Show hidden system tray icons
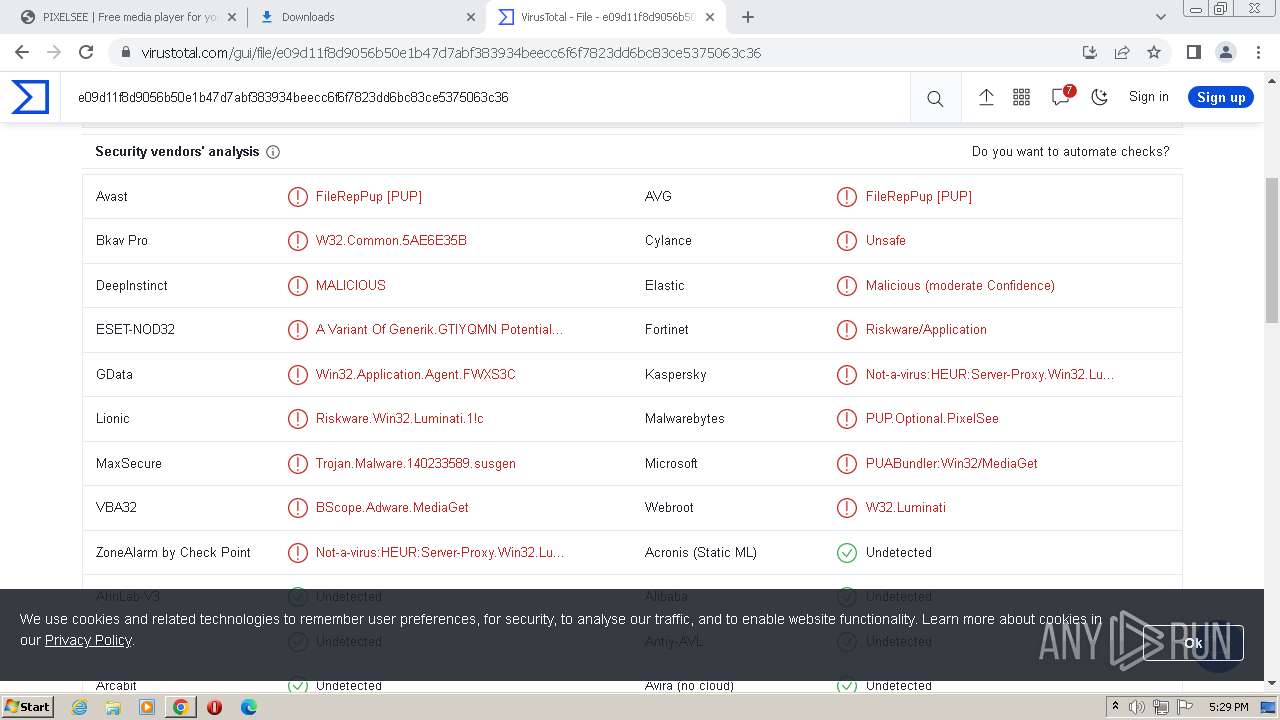Image resolution: width=1280 pixels, height=720 pixels. click(1115, 707)
